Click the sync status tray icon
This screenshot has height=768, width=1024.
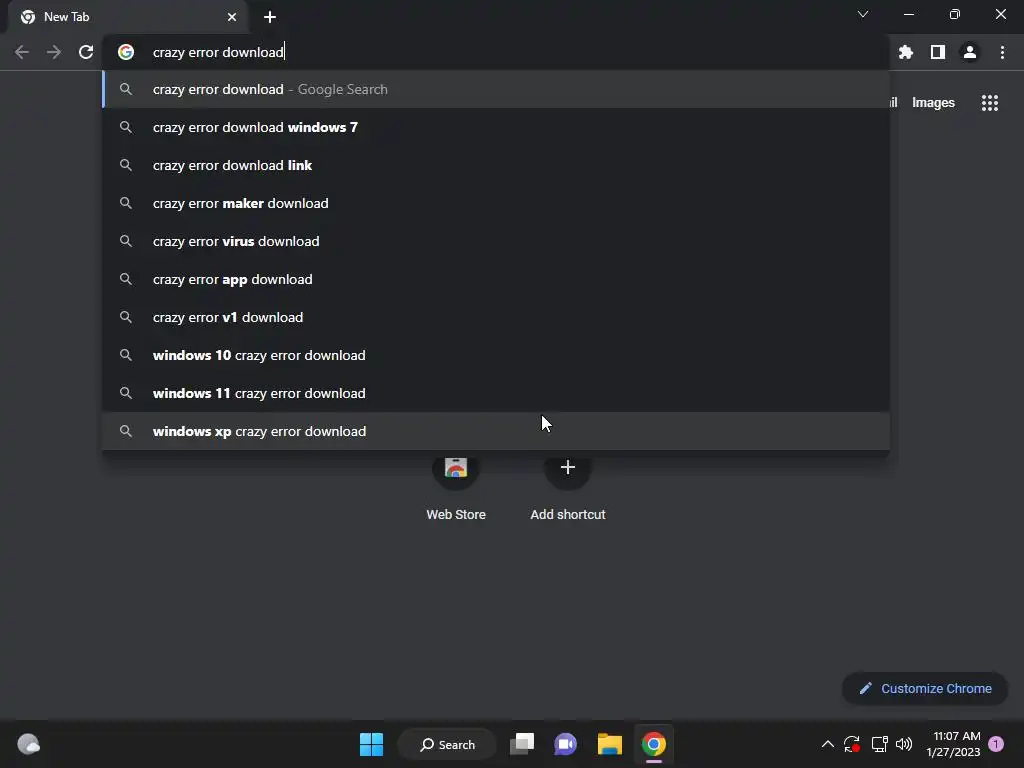point(852,744)
